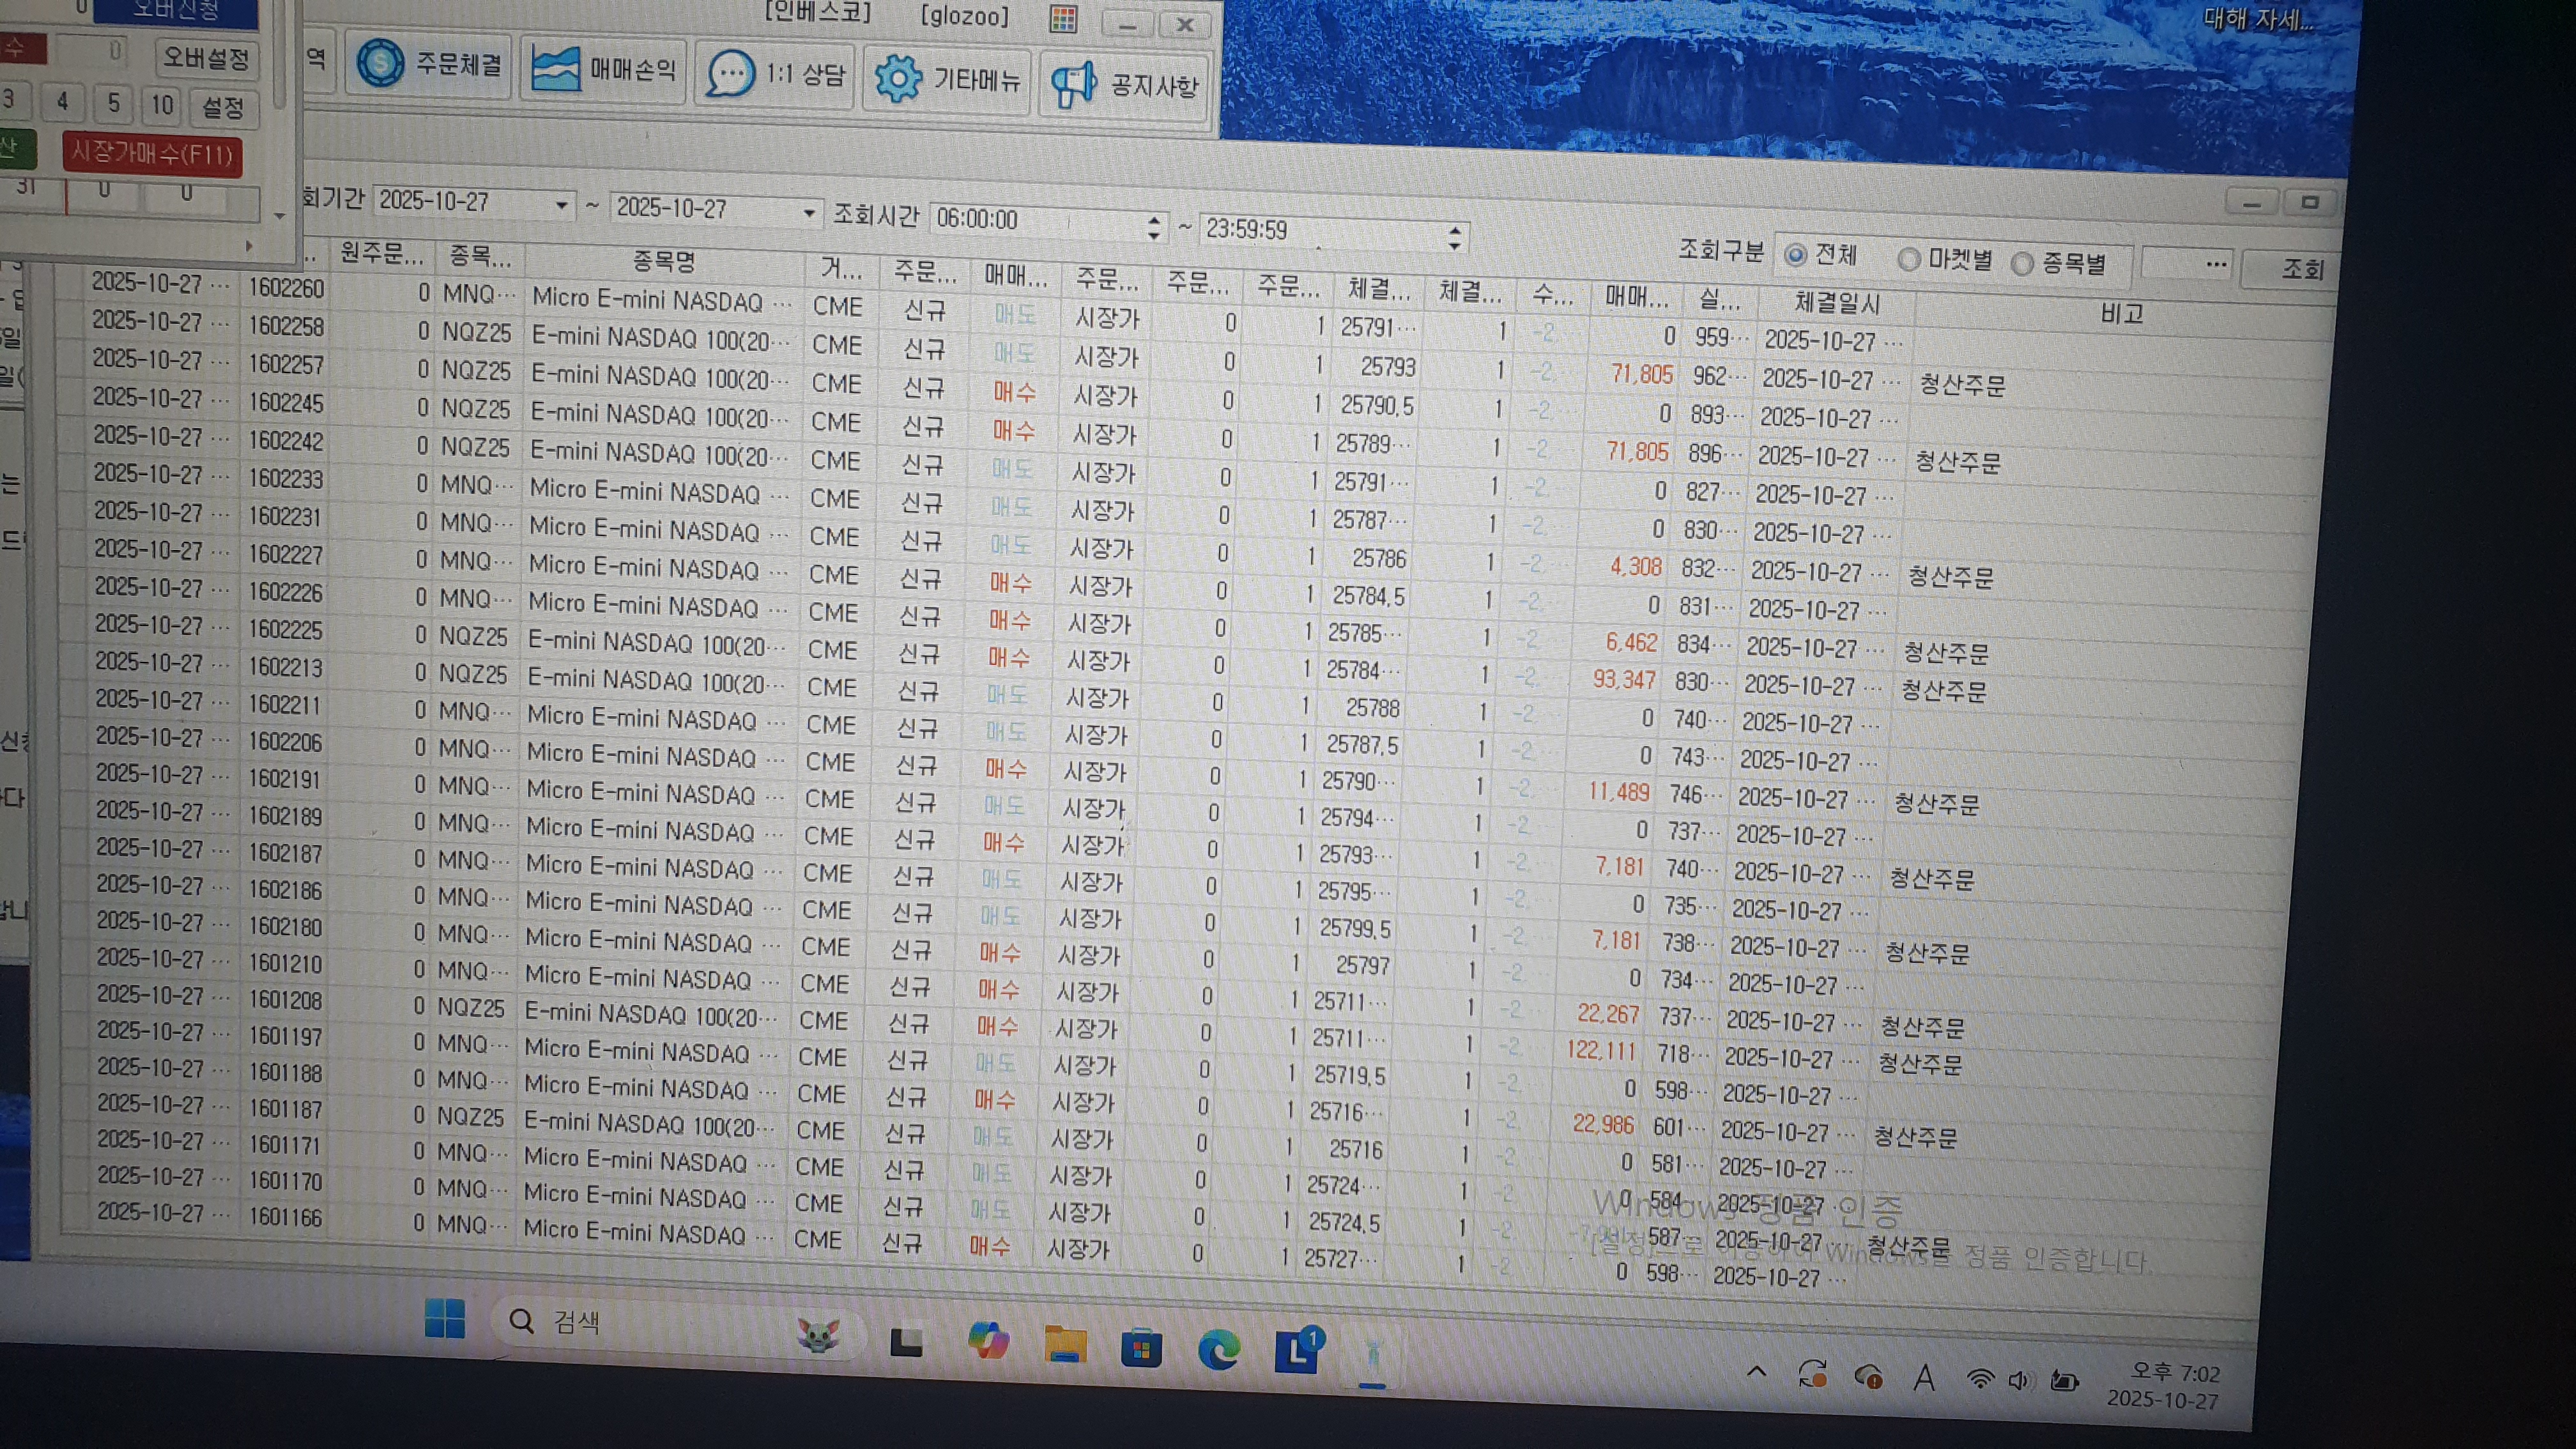Click the grid icon beside [glozoo]
2576x1449 pixels.
tap(1063, 18)
